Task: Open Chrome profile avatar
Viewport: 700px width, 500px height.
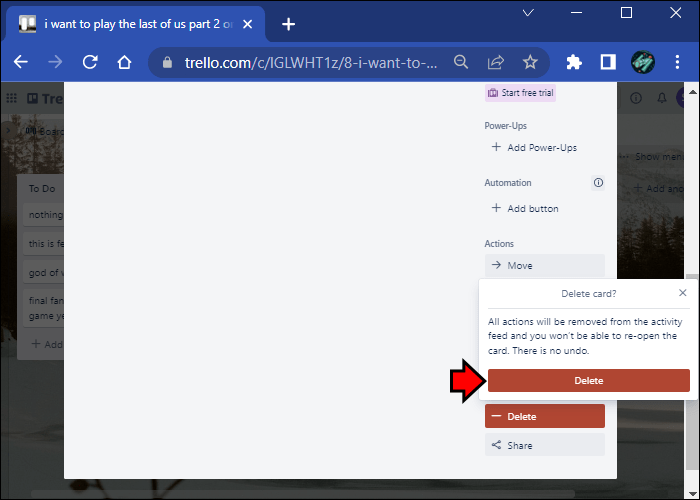Action: 643,62
